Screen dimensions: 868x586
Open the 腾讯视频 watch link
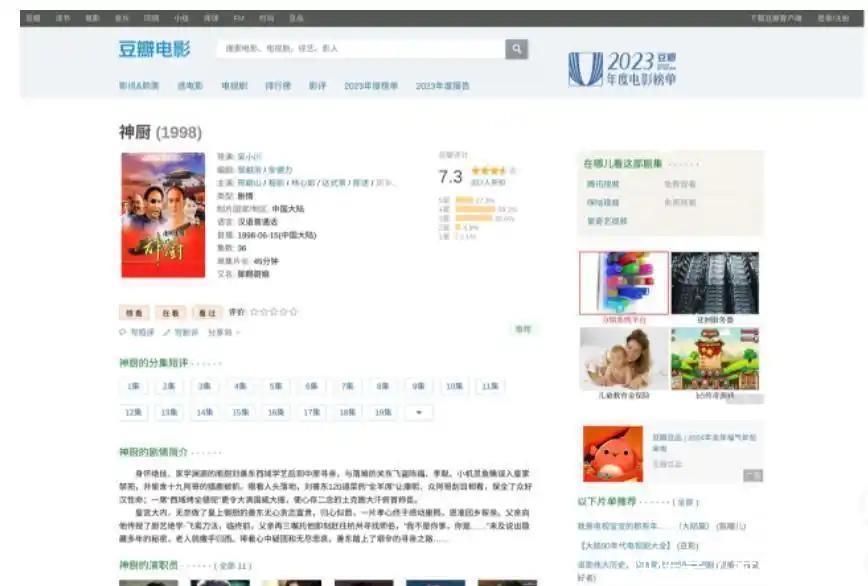(x=603, y=184)
